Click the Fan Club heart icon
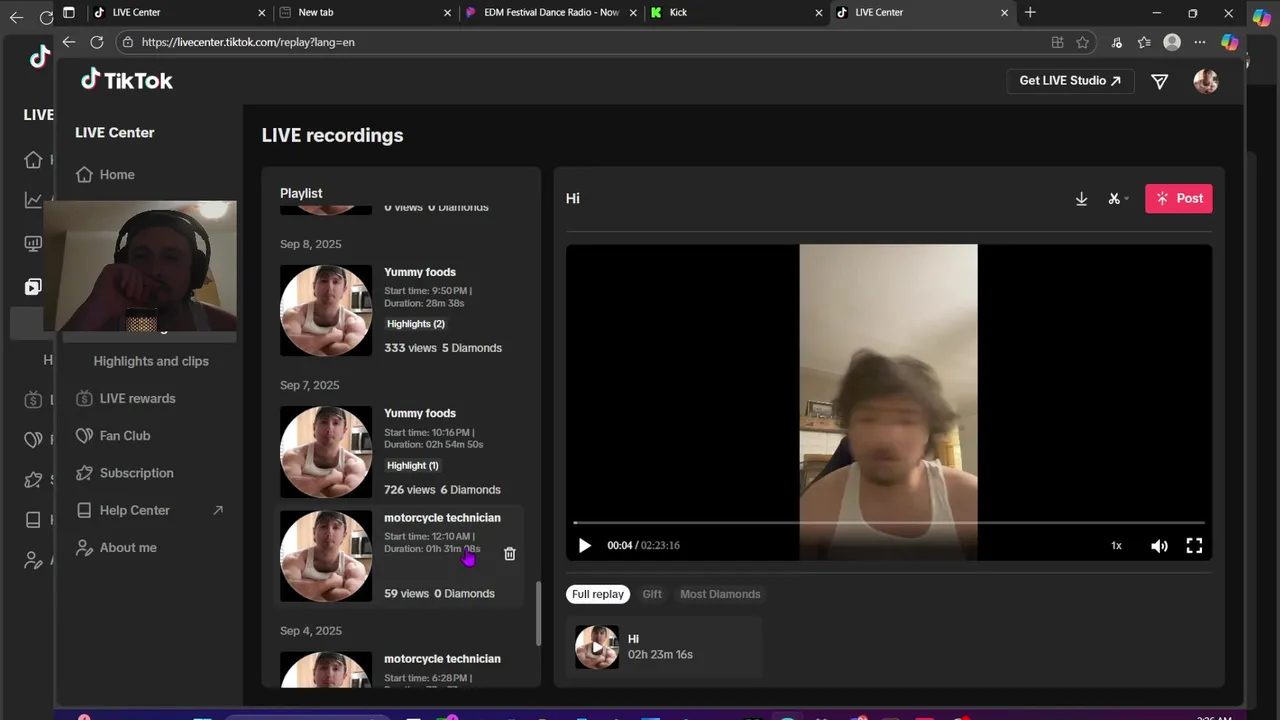 click(84, 436)
